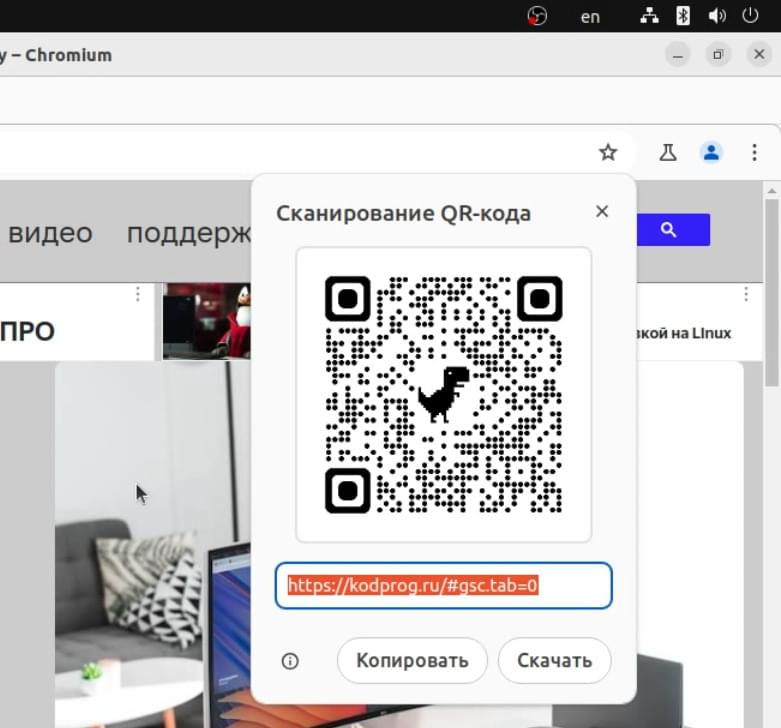781x728 pixels.
Task: Click the OBS recording tray icon
Action: (537, 16)
